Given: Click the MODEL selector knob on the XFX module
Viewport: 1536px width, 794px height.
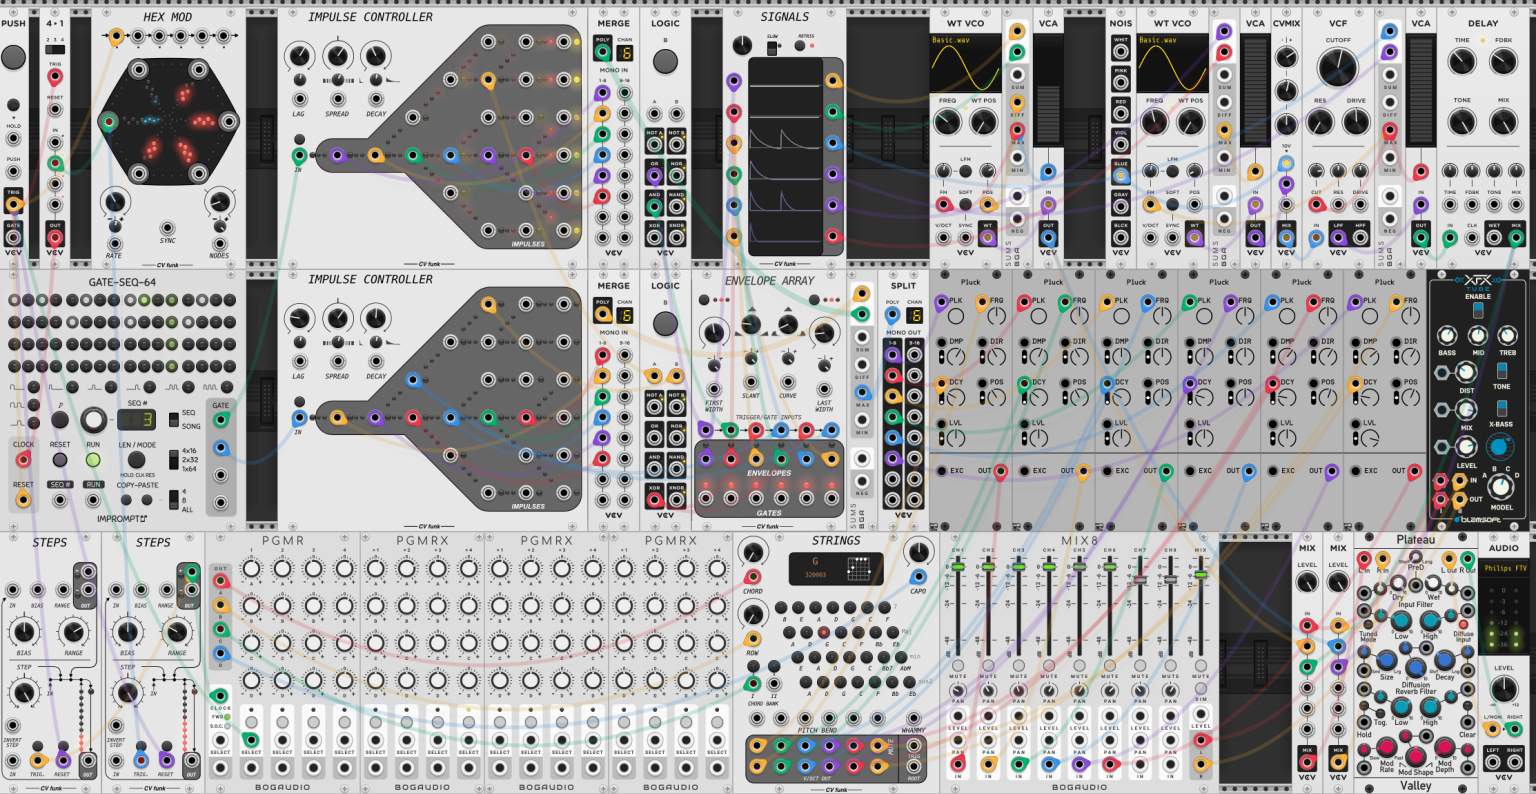Looking at the screenshot, I should tap(1500, 486).
